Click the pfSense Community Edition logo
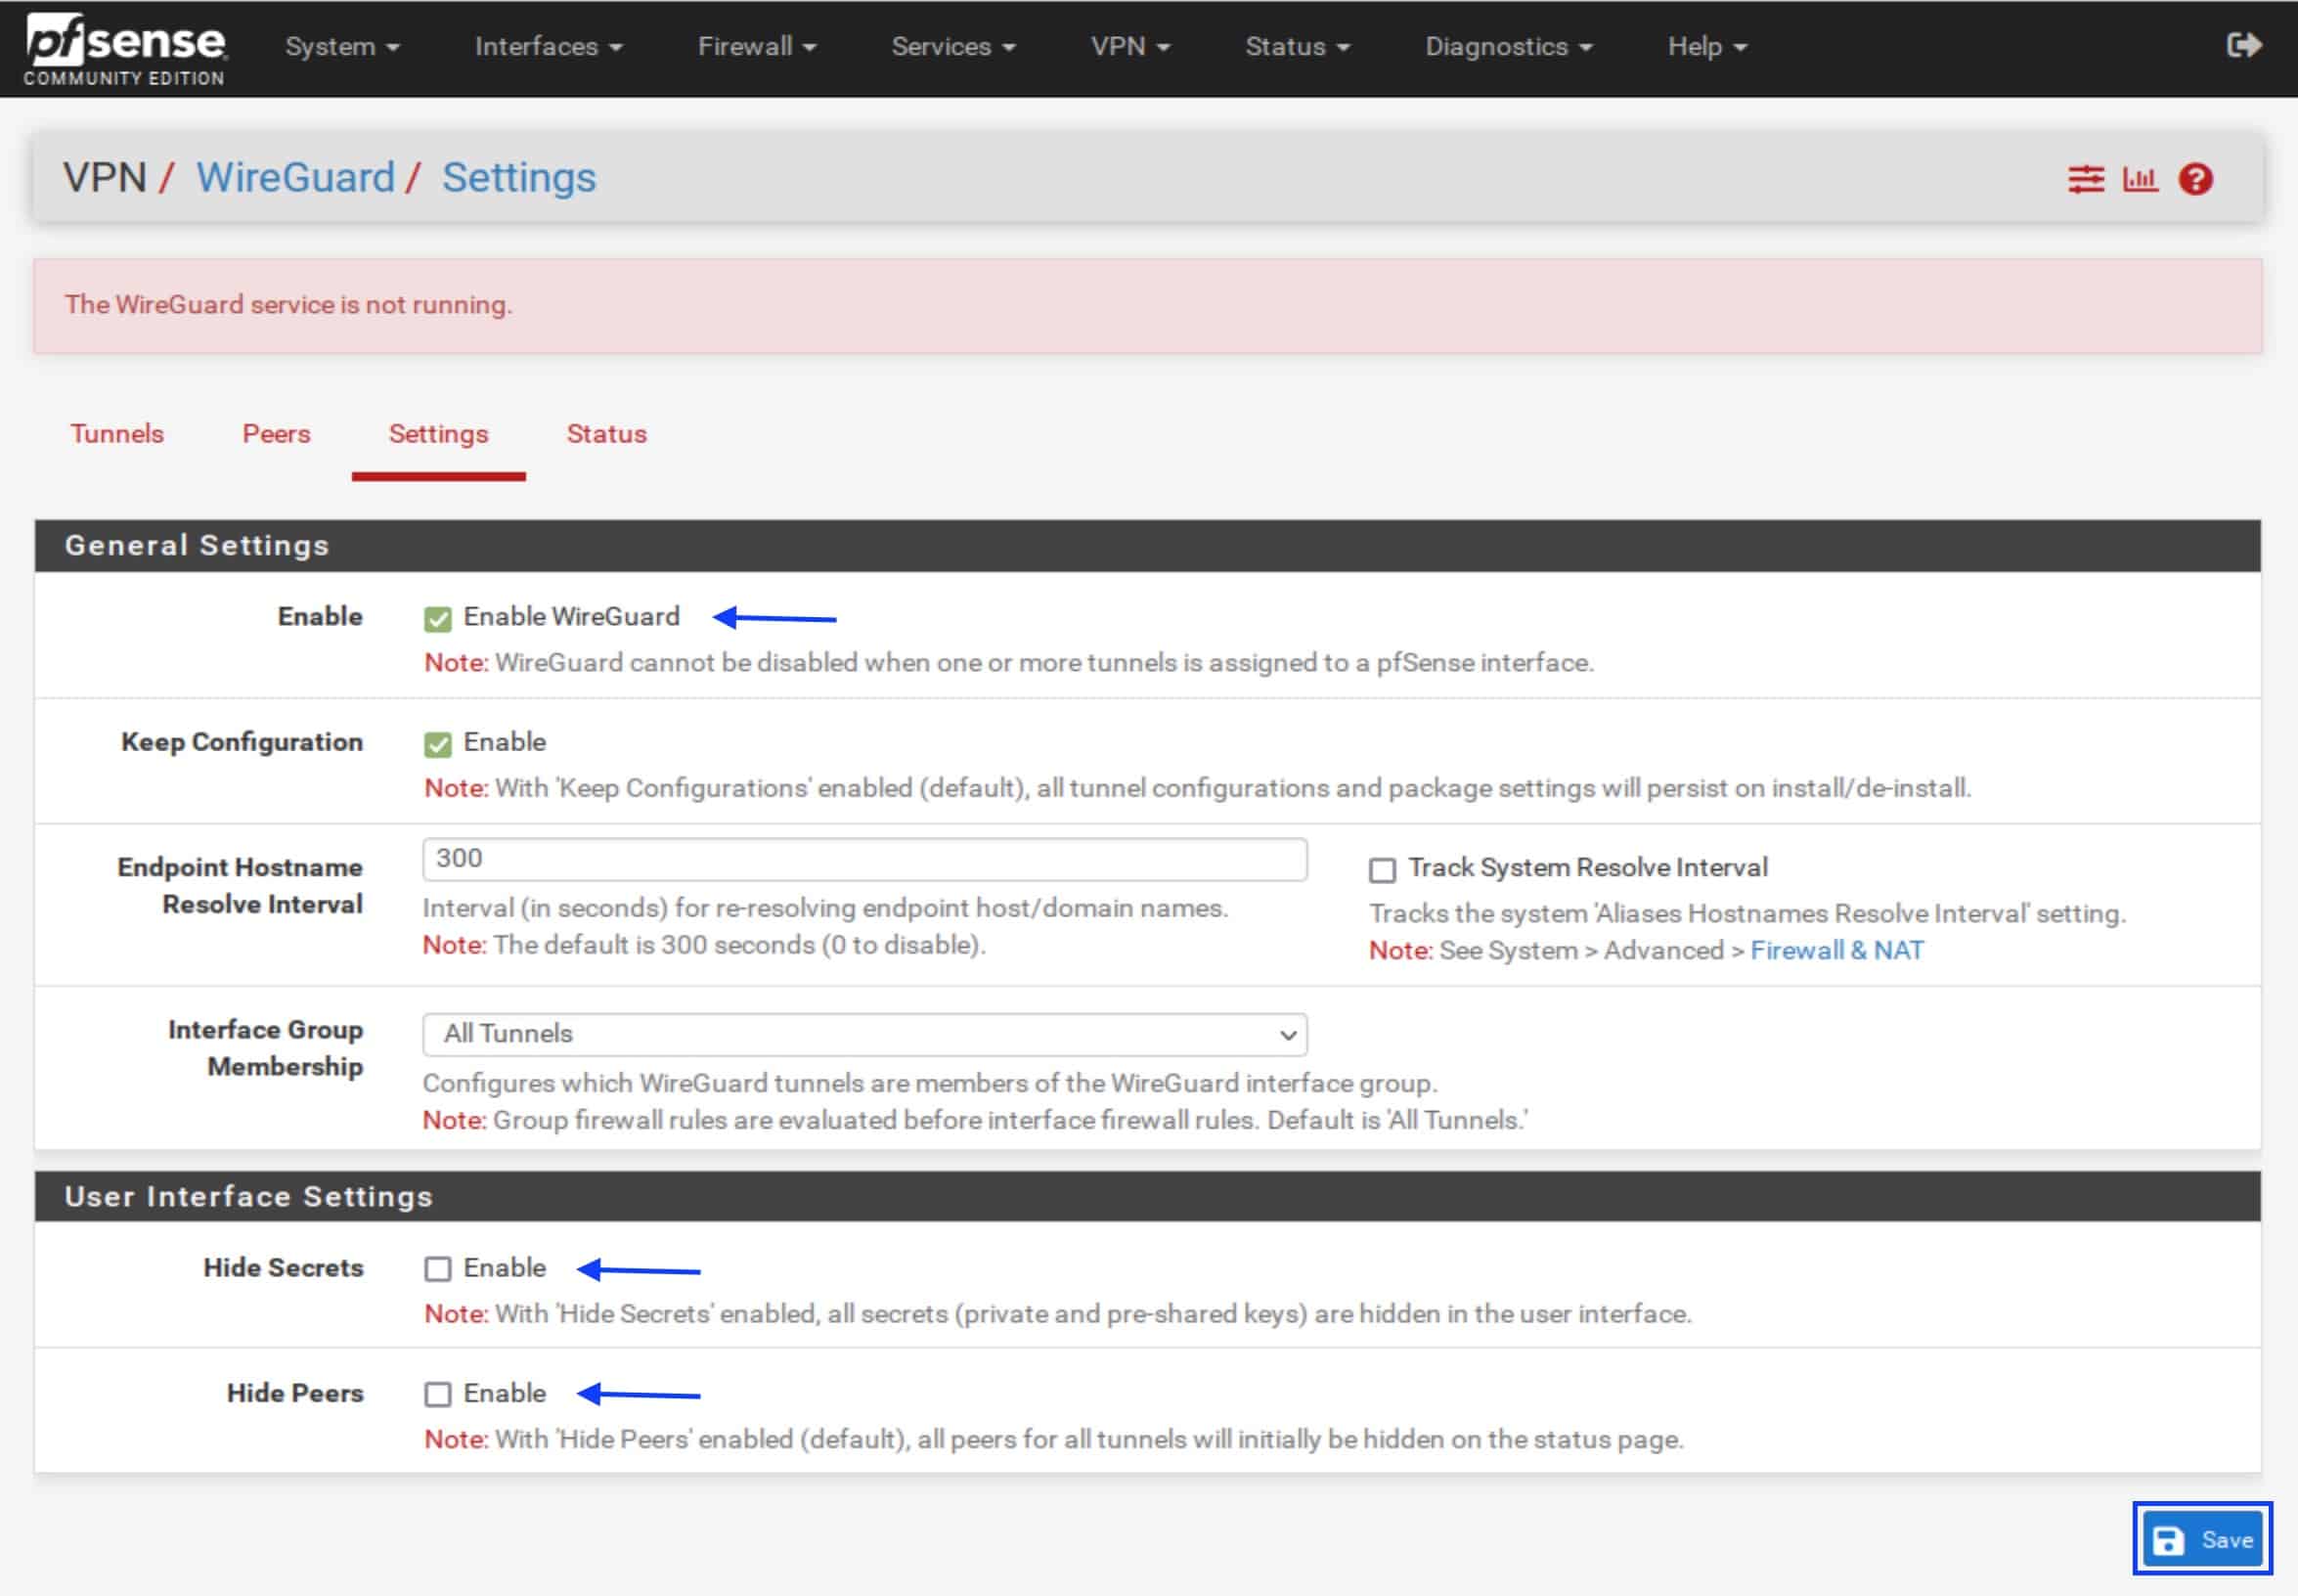This screenshot has height=1596, width=2298. pos(125,50)
